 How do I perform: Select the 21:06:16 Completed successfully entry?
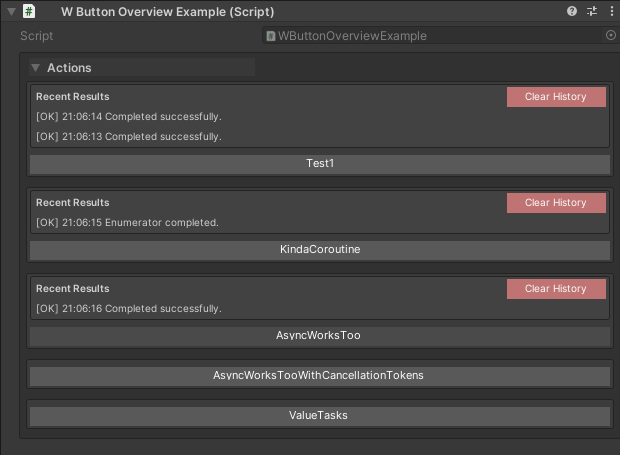[129, 309]
